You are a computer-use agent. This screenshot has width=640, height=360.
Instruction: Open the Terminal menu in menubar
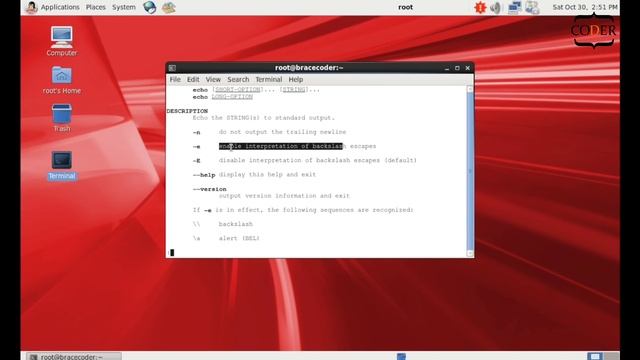[x=269, y=80]
